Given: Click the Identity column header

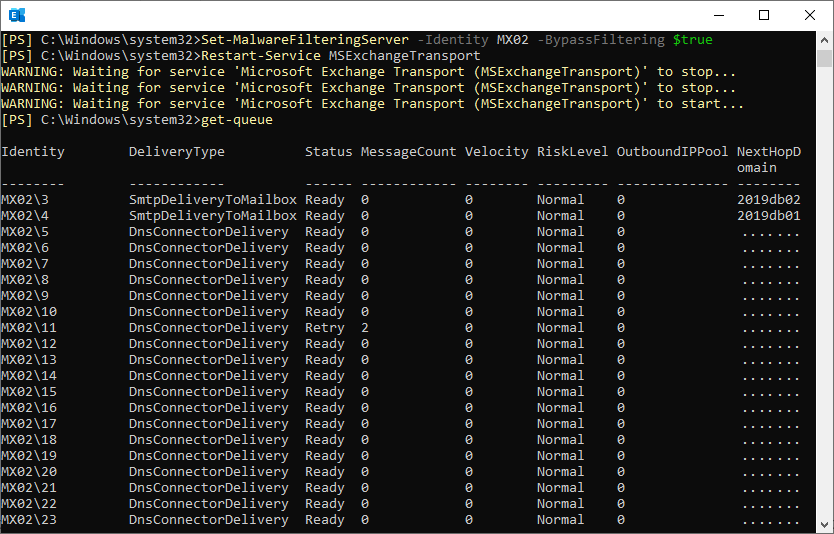Looking at the screenshot, I should (x=32, y=152).
